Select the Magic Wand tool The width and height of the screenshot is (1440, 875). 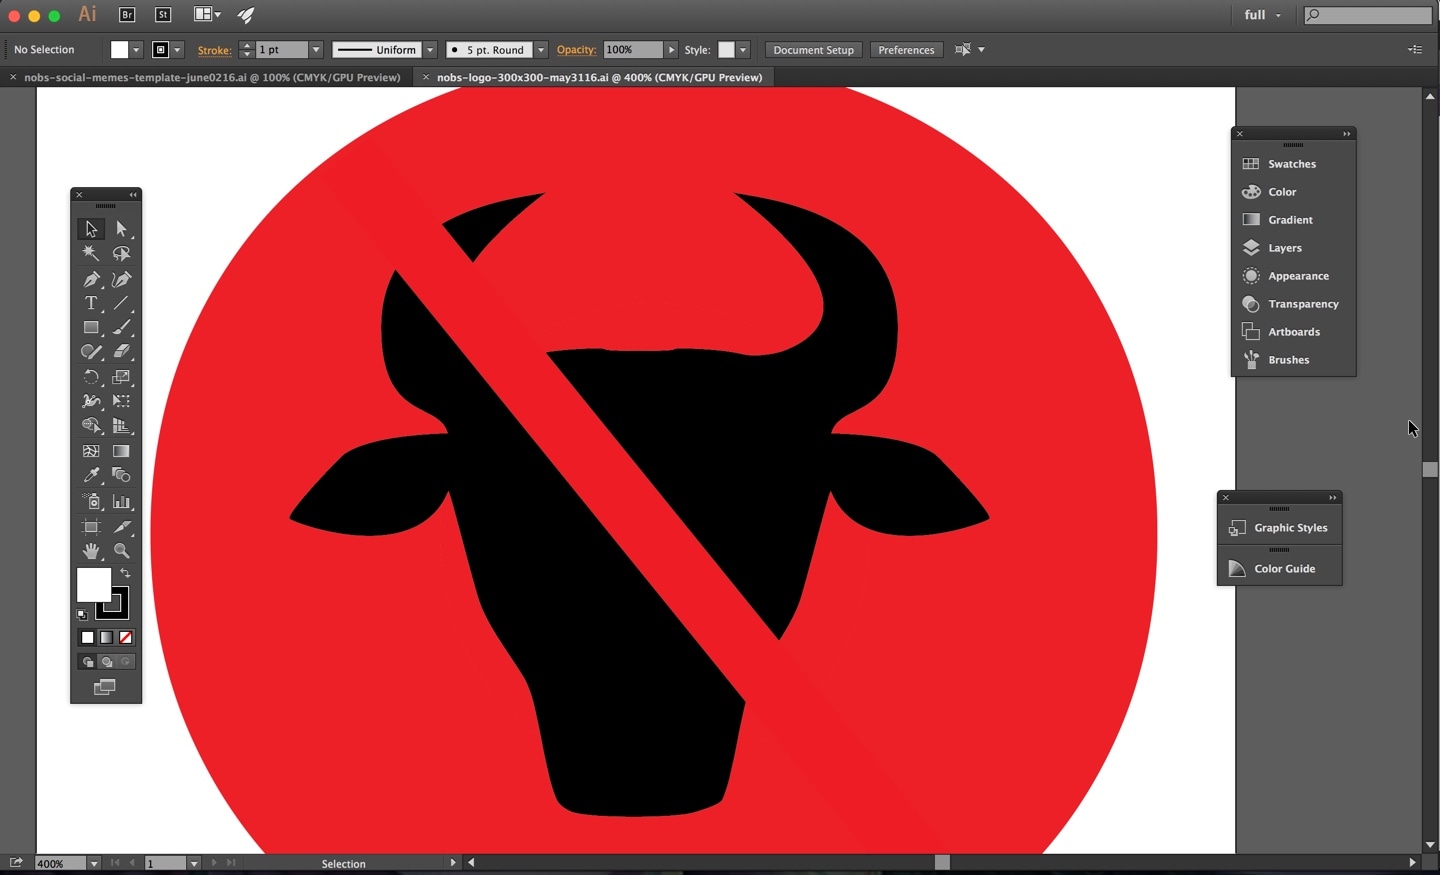point(91,254)
